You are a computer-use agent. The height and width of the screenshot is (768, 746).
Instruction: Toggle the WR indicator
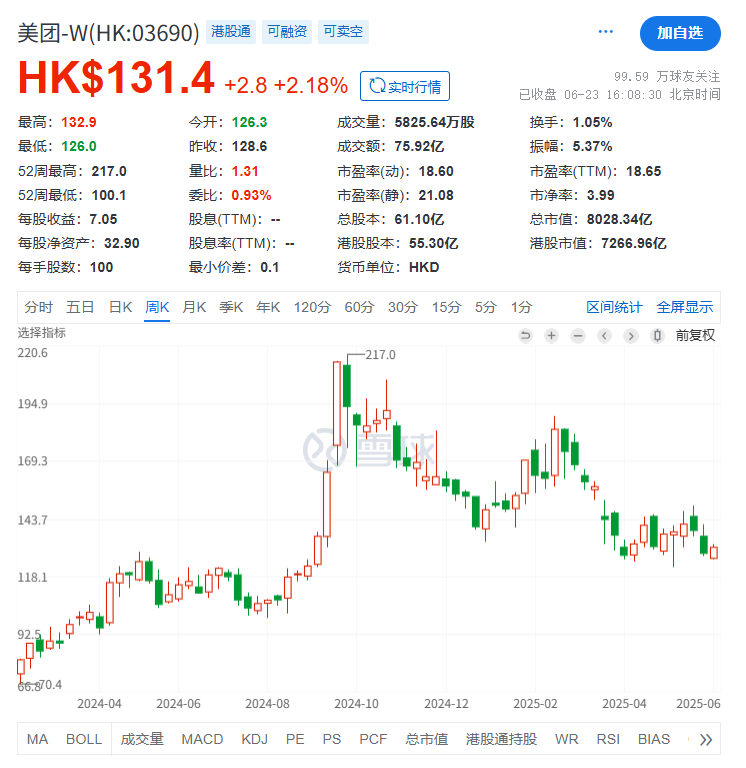click(x=567, y=740)
